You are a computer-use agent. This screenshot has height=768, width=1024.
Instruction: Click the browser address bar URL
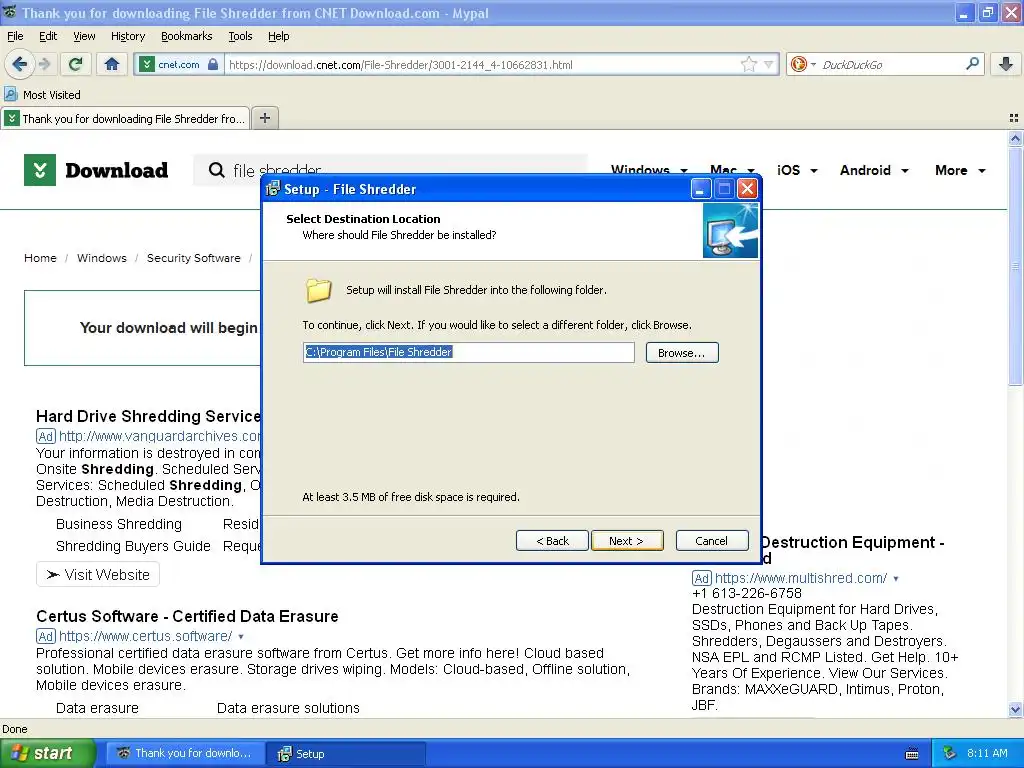click(x=401, y=65)
